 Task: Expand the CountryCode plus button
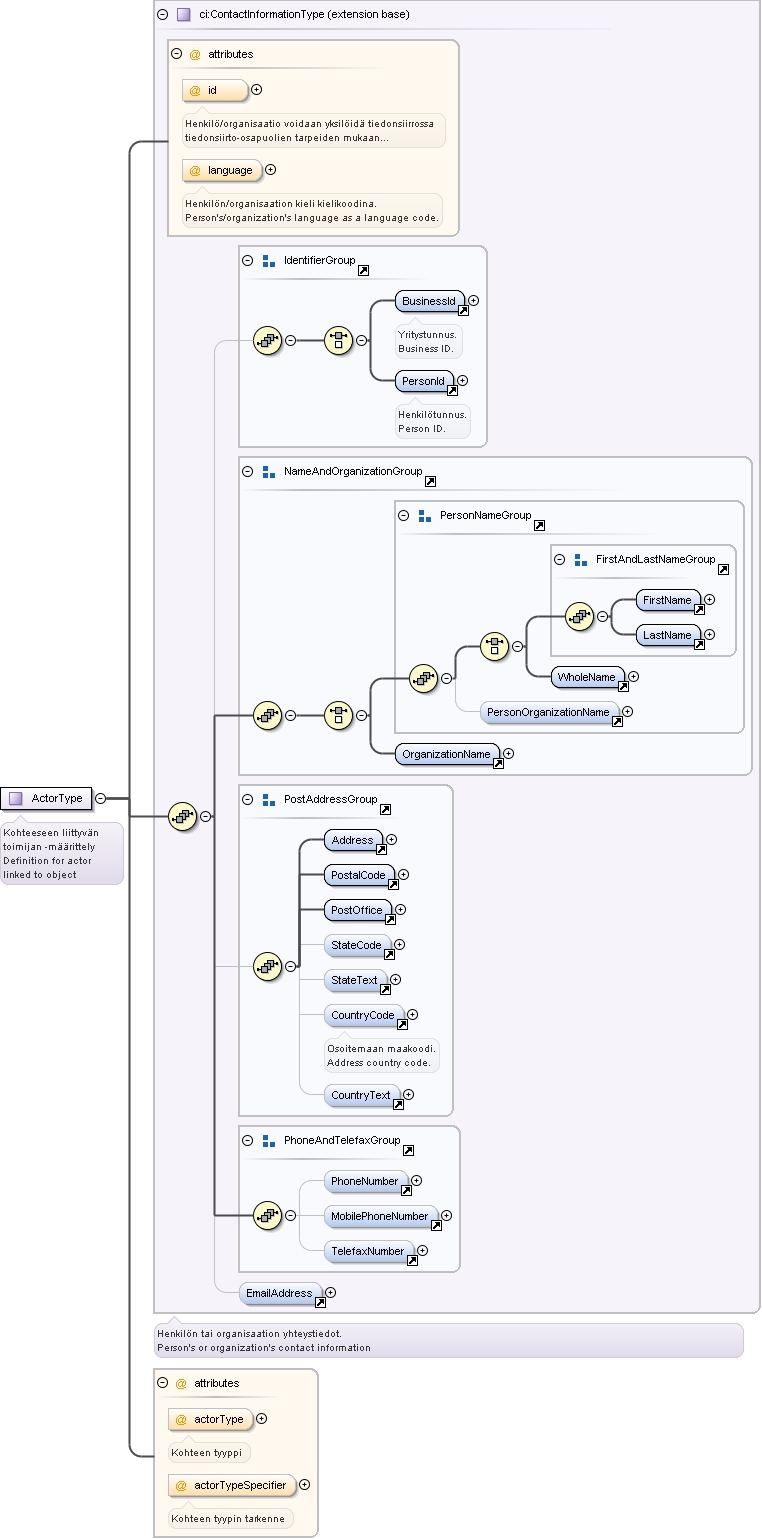[411, 1015]
